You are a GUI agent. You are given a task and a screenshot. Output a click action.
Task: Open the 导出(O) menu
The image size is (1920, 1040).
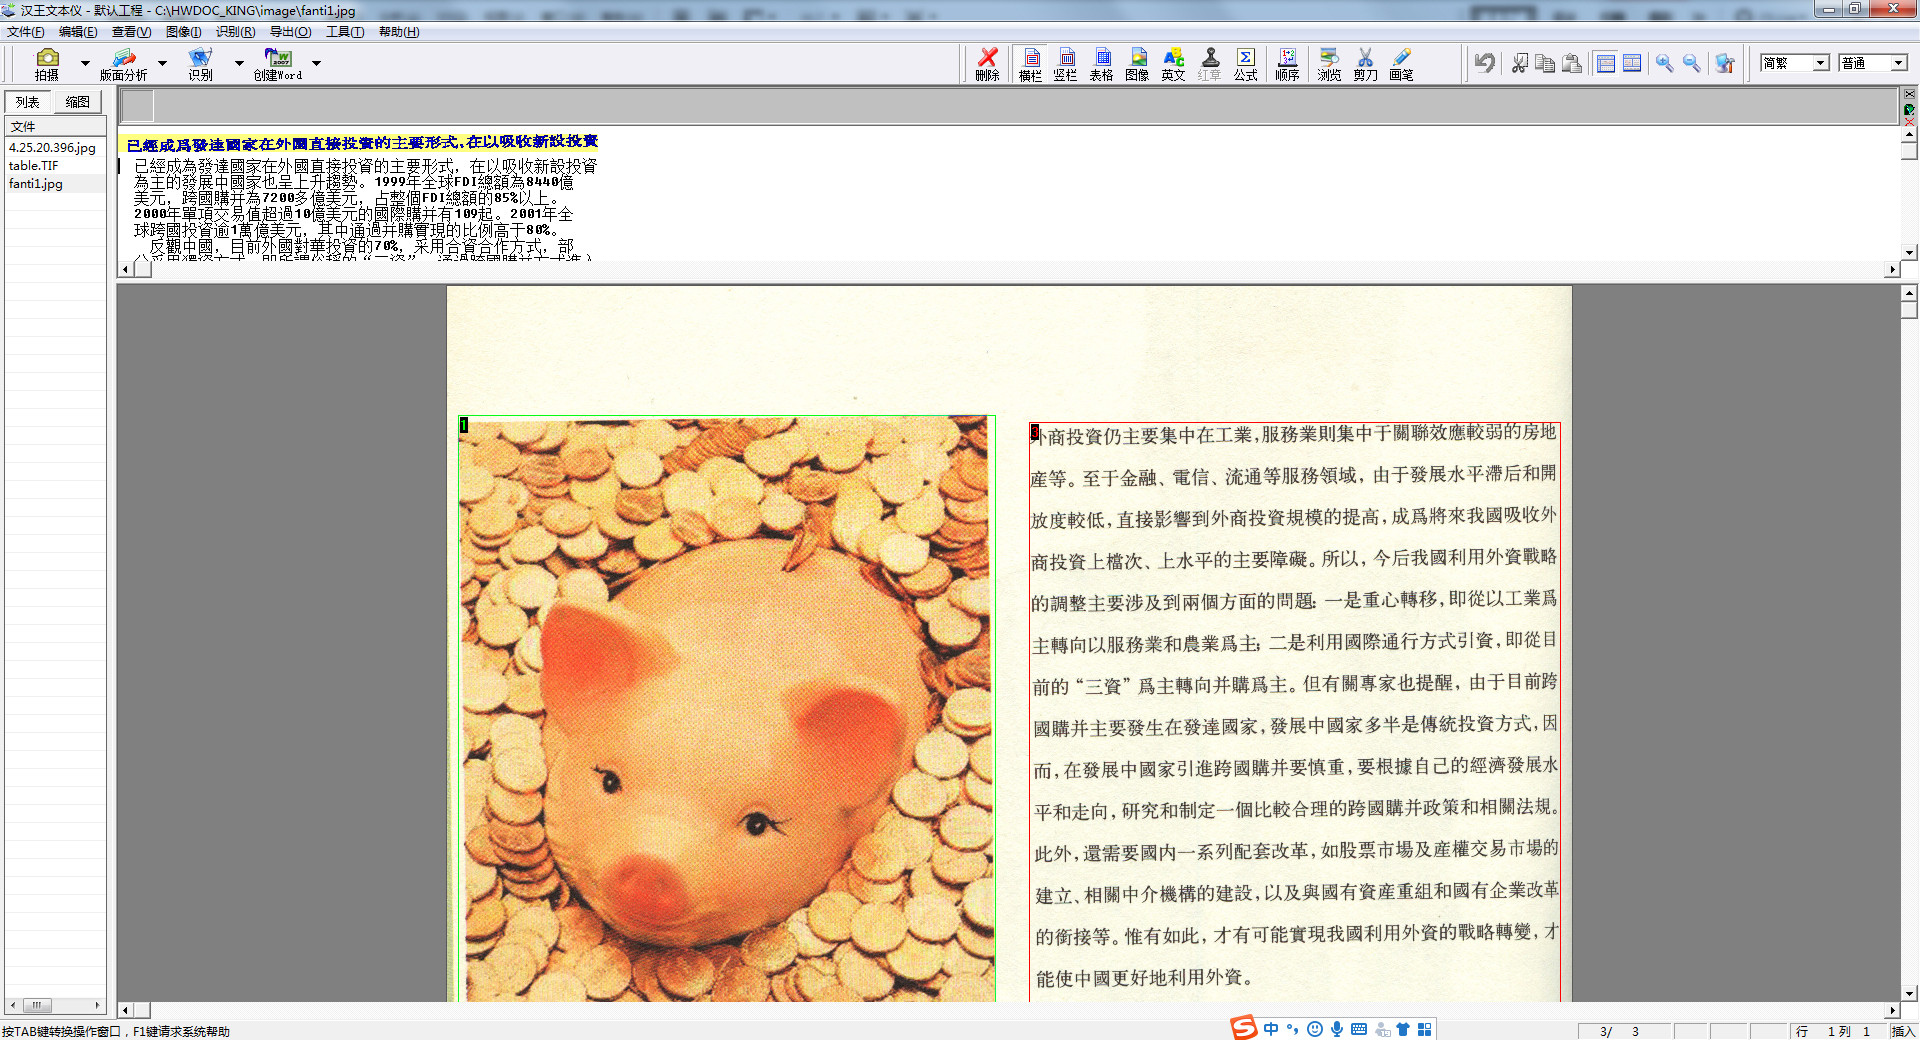pos(290,32)
